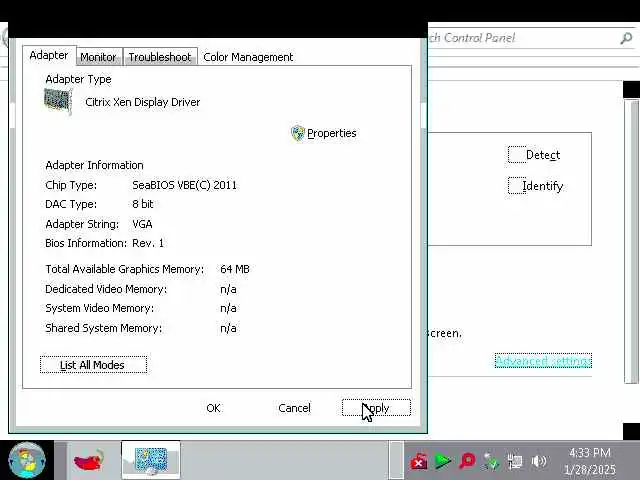This screenshot has width=640, height=480.
Task: Click the Shared System Memory label
Action: (103, 328)
